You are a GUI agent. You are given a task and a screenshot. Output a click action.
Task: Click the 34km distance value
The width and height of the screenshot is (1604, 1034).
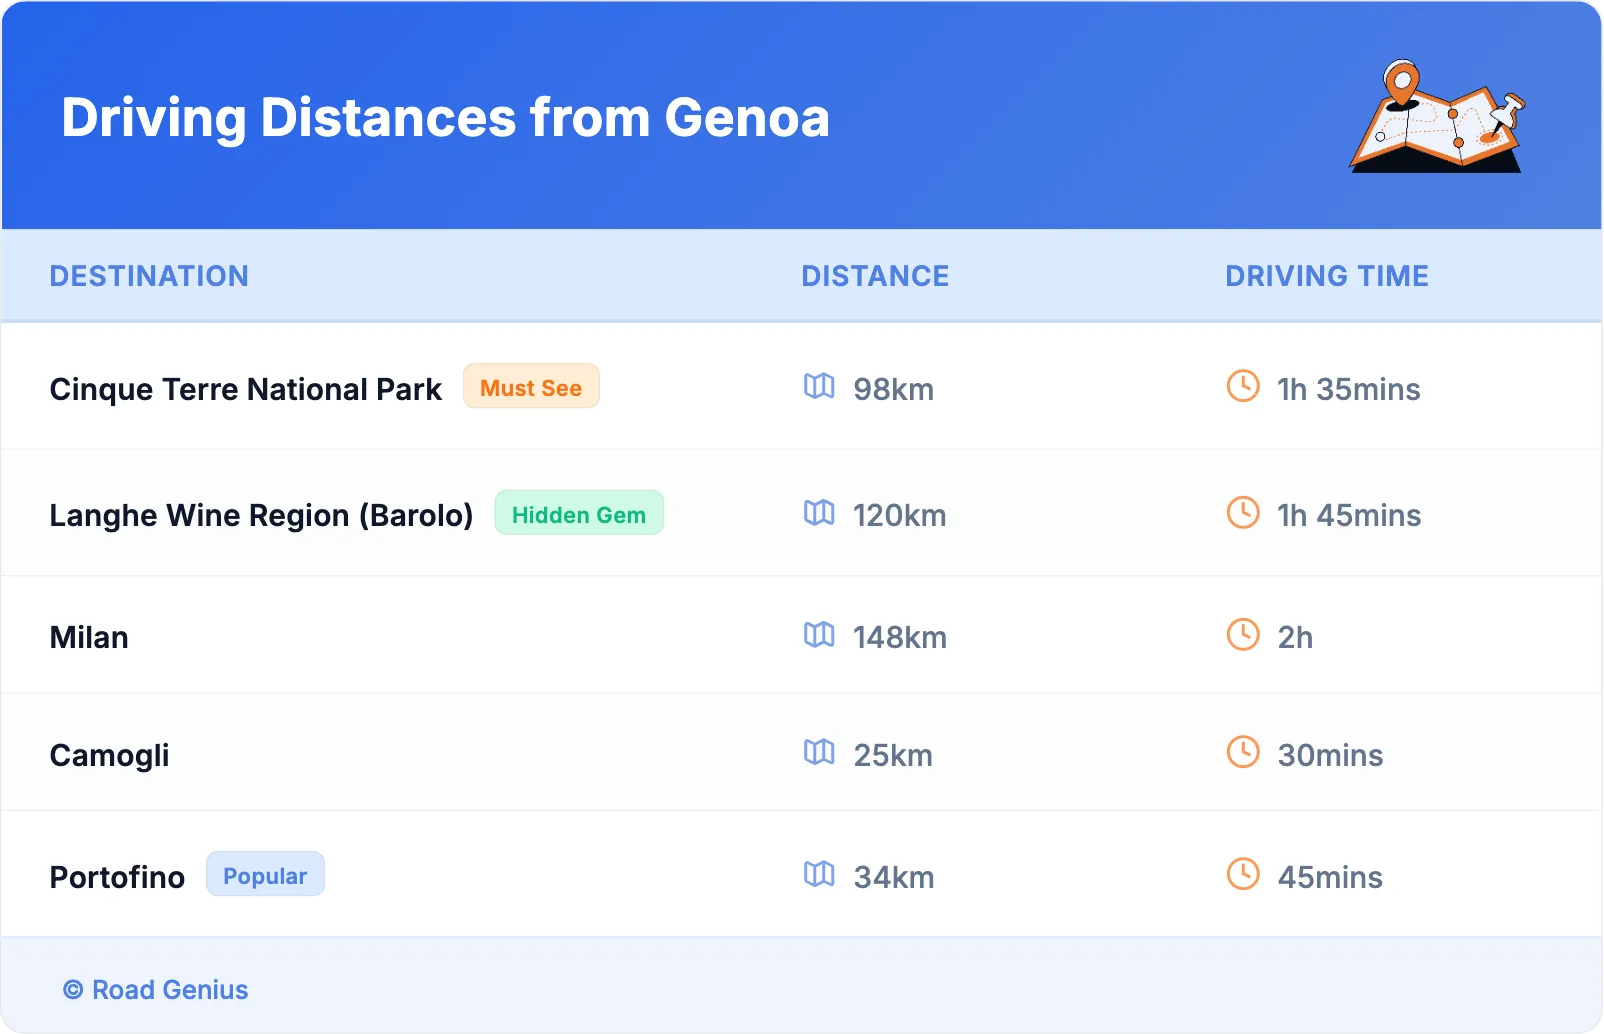(x=894, y=877)
